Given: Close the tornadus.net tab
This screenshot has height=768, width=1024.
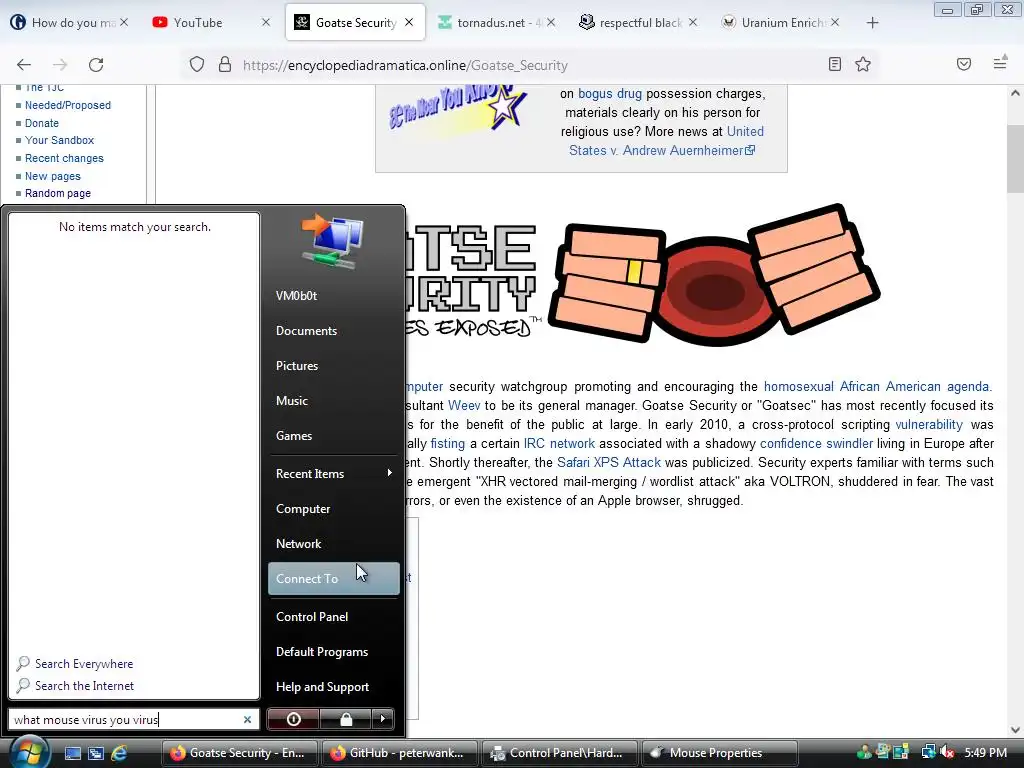Looking at the screenshot, I should point(551,22).
